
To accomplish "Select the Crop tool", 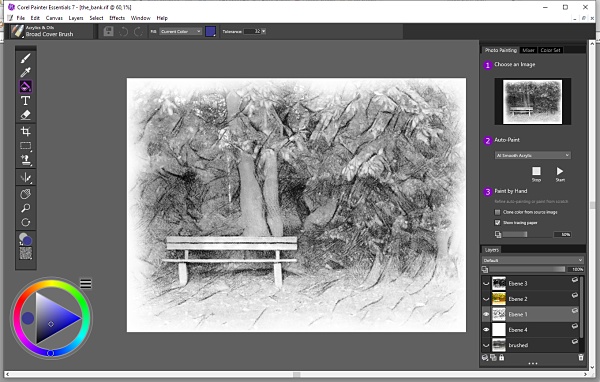I will coord(26,132).
